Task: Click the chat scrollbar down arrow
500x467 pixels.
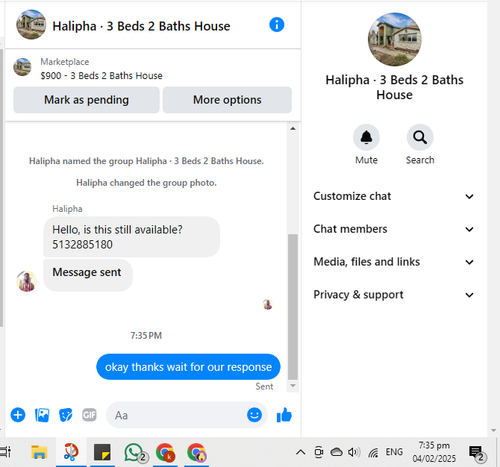Action: coord(293,386)
